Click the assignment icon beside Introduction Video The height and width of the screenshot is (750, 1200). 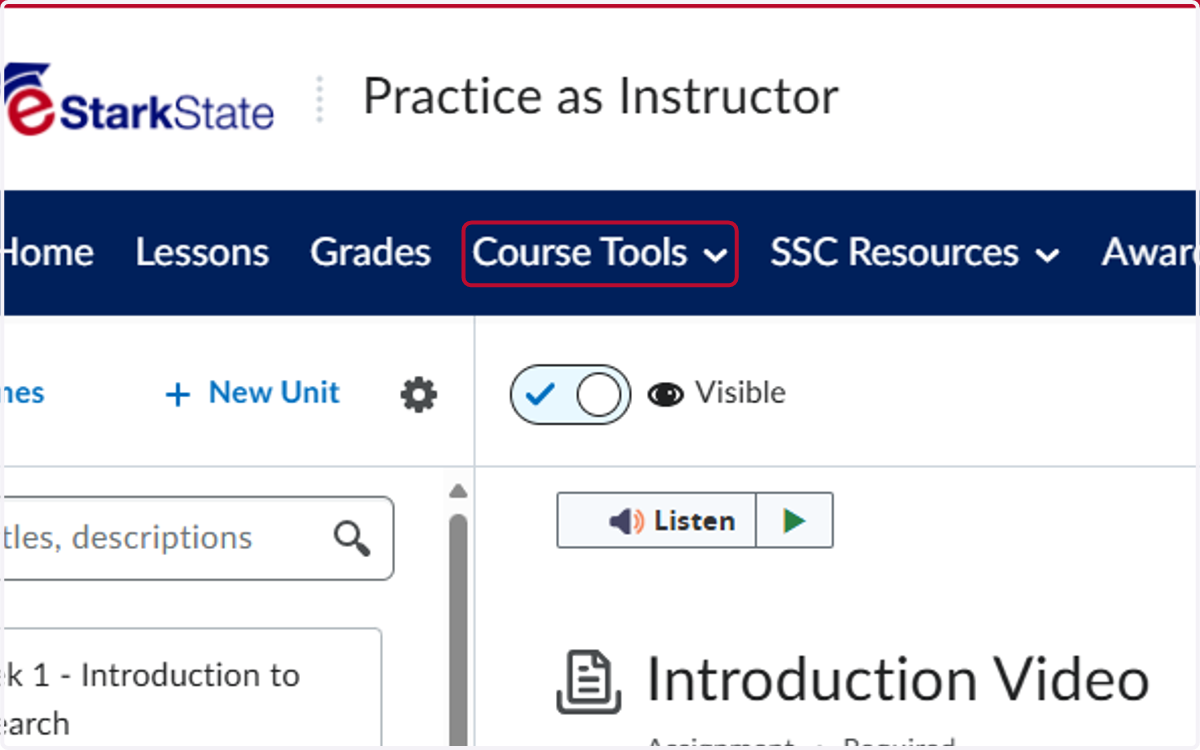click(x=588, y=681)
